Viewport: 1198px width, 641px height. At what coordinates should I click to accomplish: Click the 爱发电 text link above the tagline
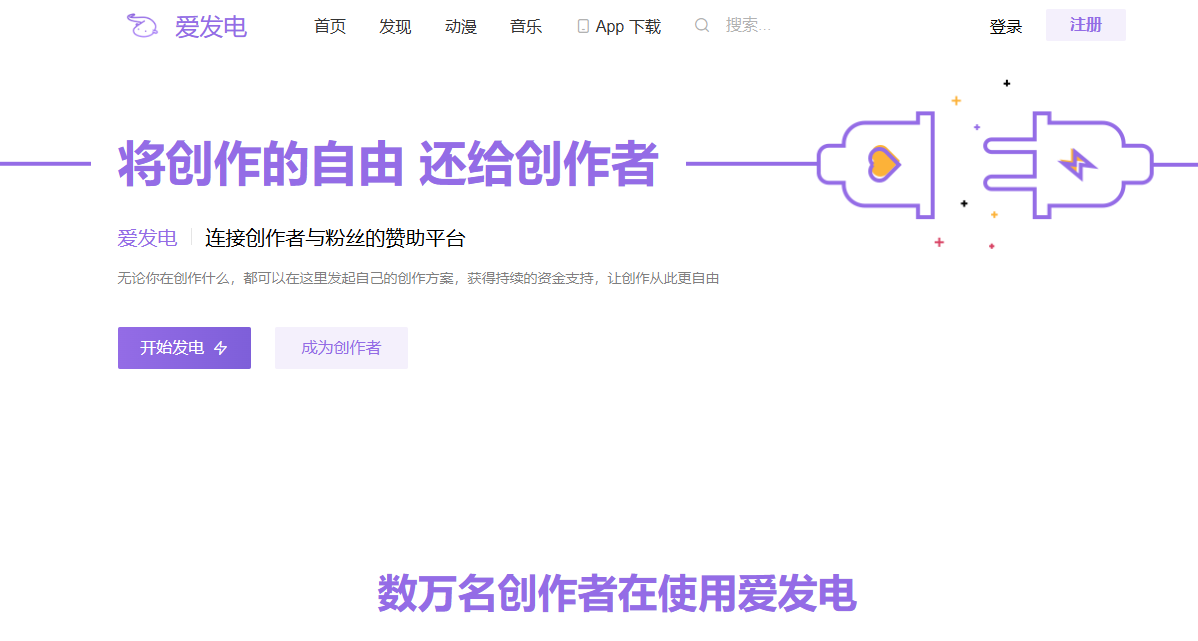point(146,238)
